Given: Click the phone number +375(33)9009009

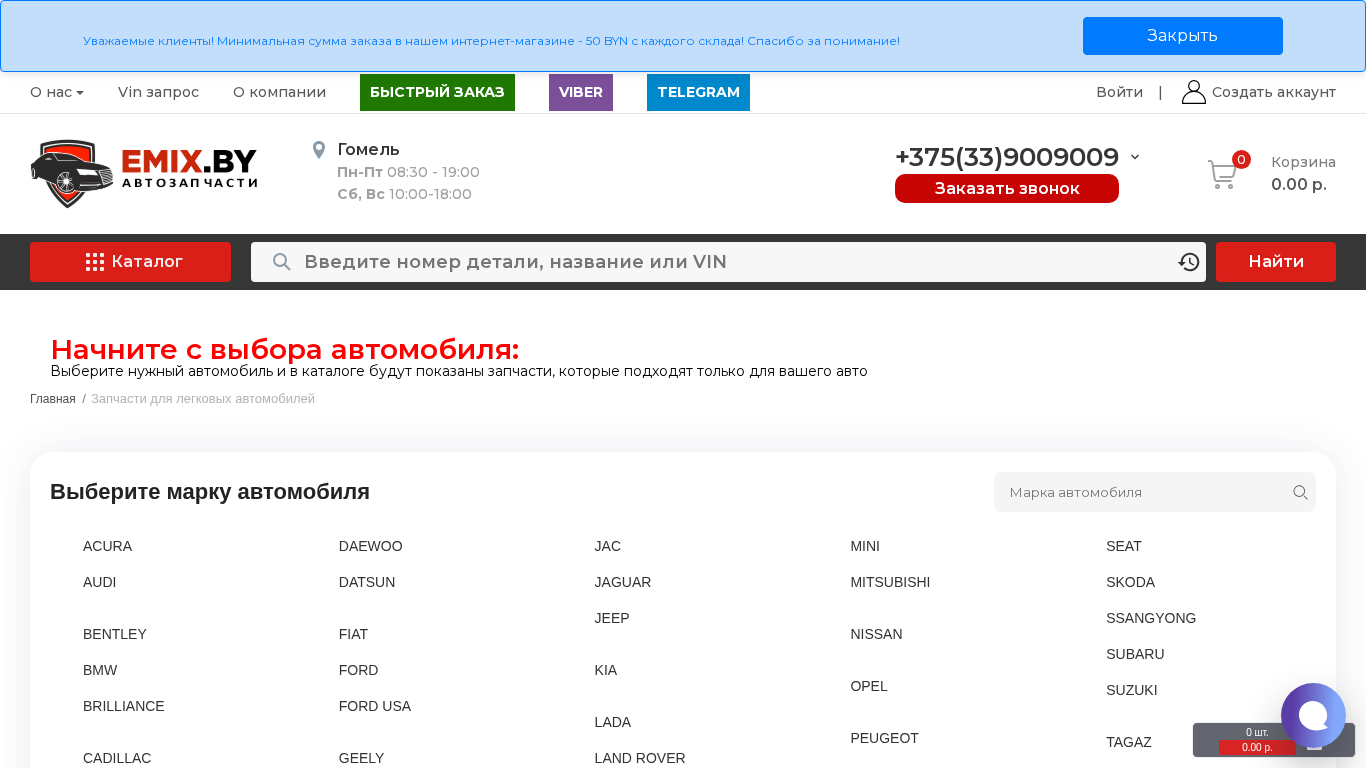Looking at the screenshot, I should pos(1007,157).
